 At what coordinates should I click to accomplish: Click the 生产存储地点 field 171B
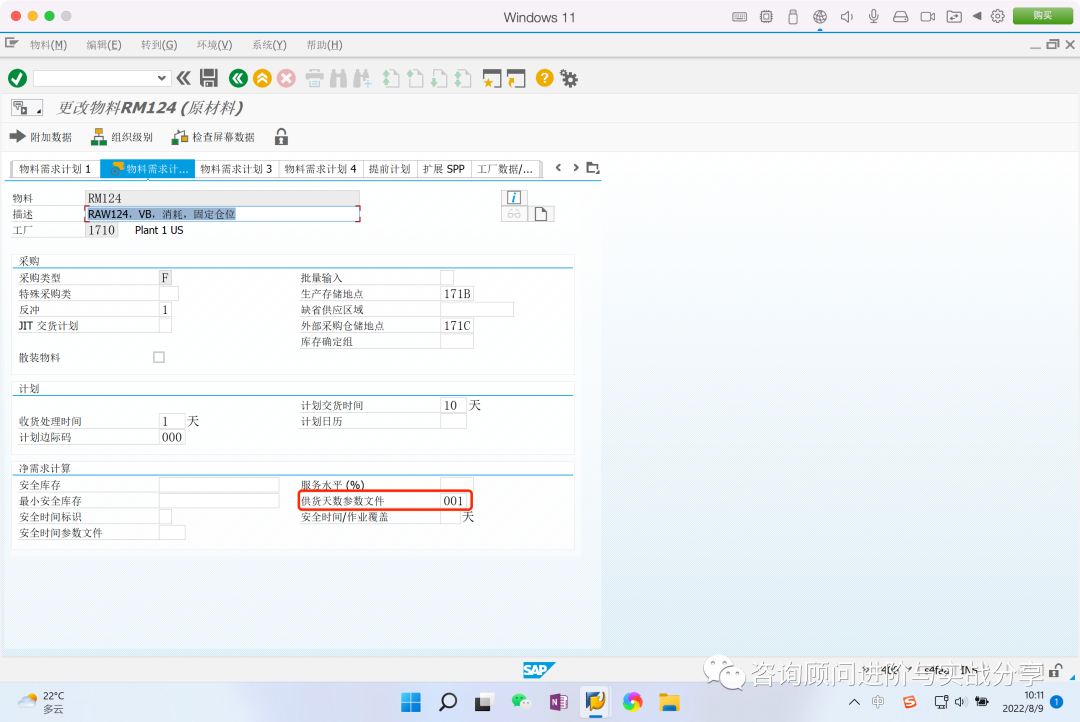click(x=457, y=293)
